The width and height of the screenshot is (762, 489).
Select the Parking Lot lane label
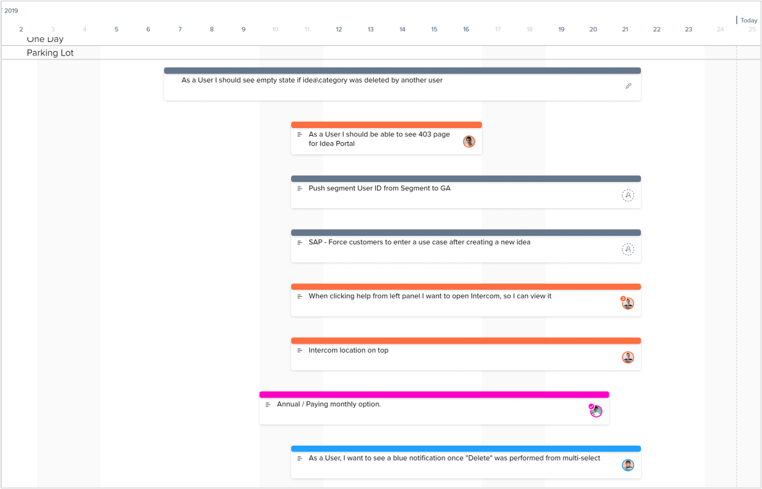click(50, 53)
